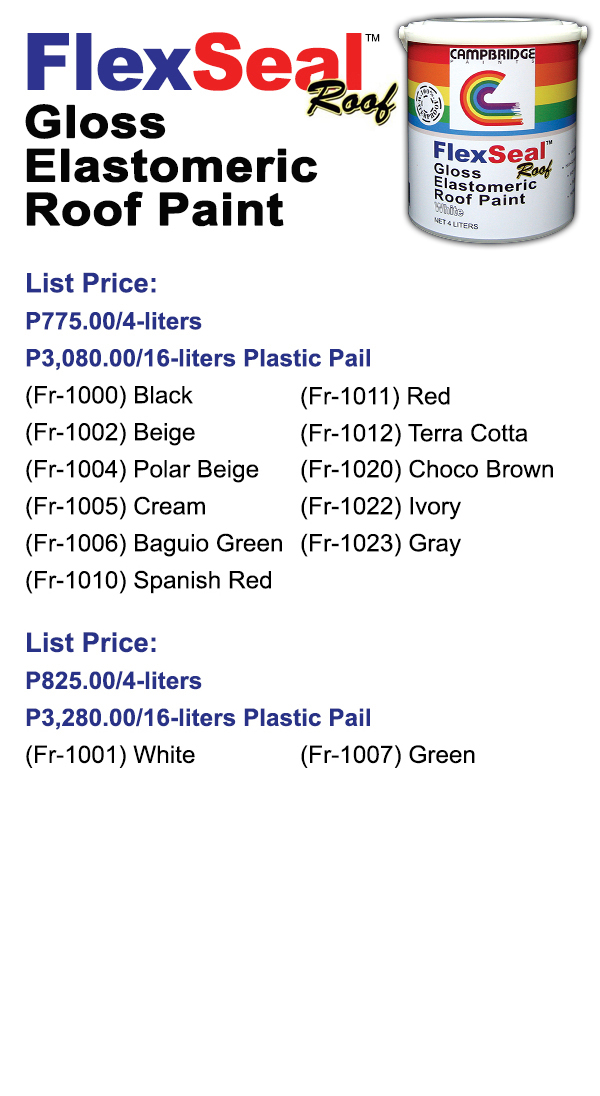Select the (Fr-1007) Green color
Screen dimensions: 600x1096
388,755
